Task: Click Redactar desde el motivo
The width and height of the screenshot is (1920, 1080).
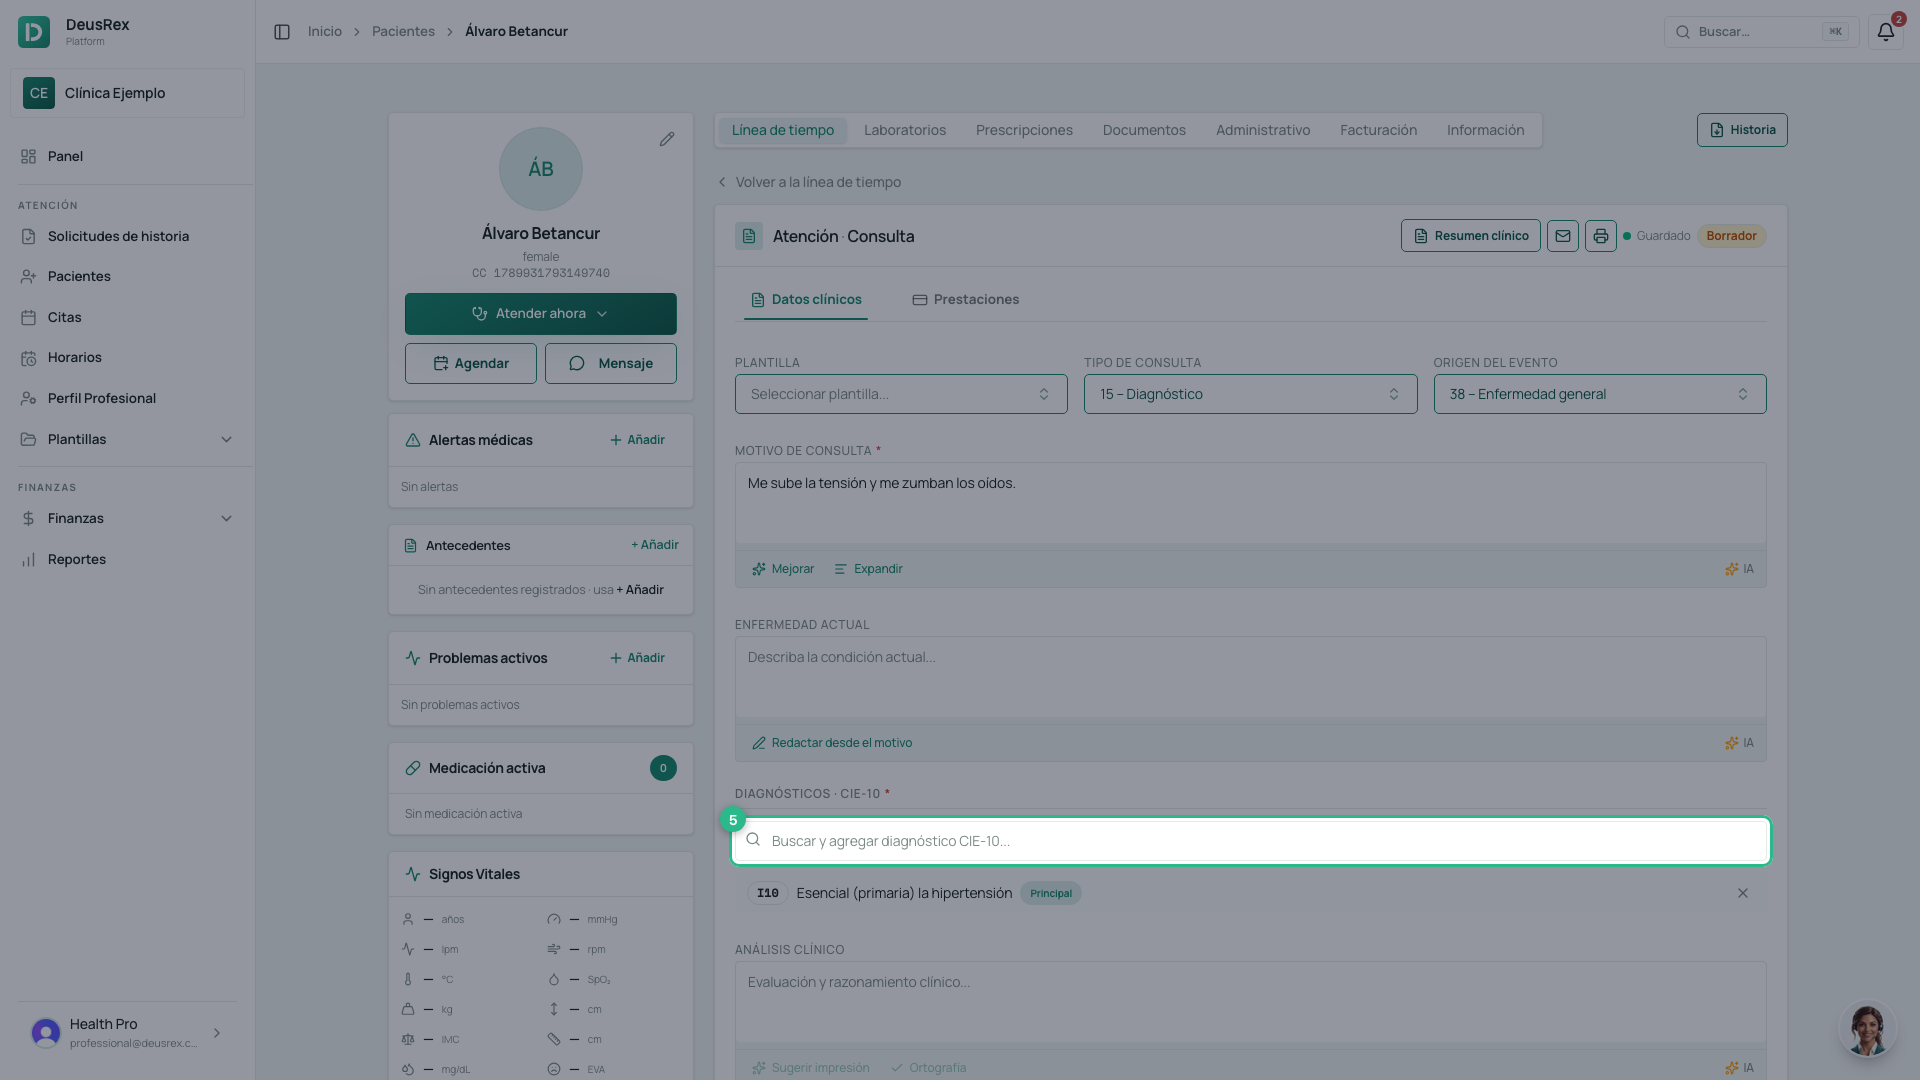Action: tap(832, 743)
